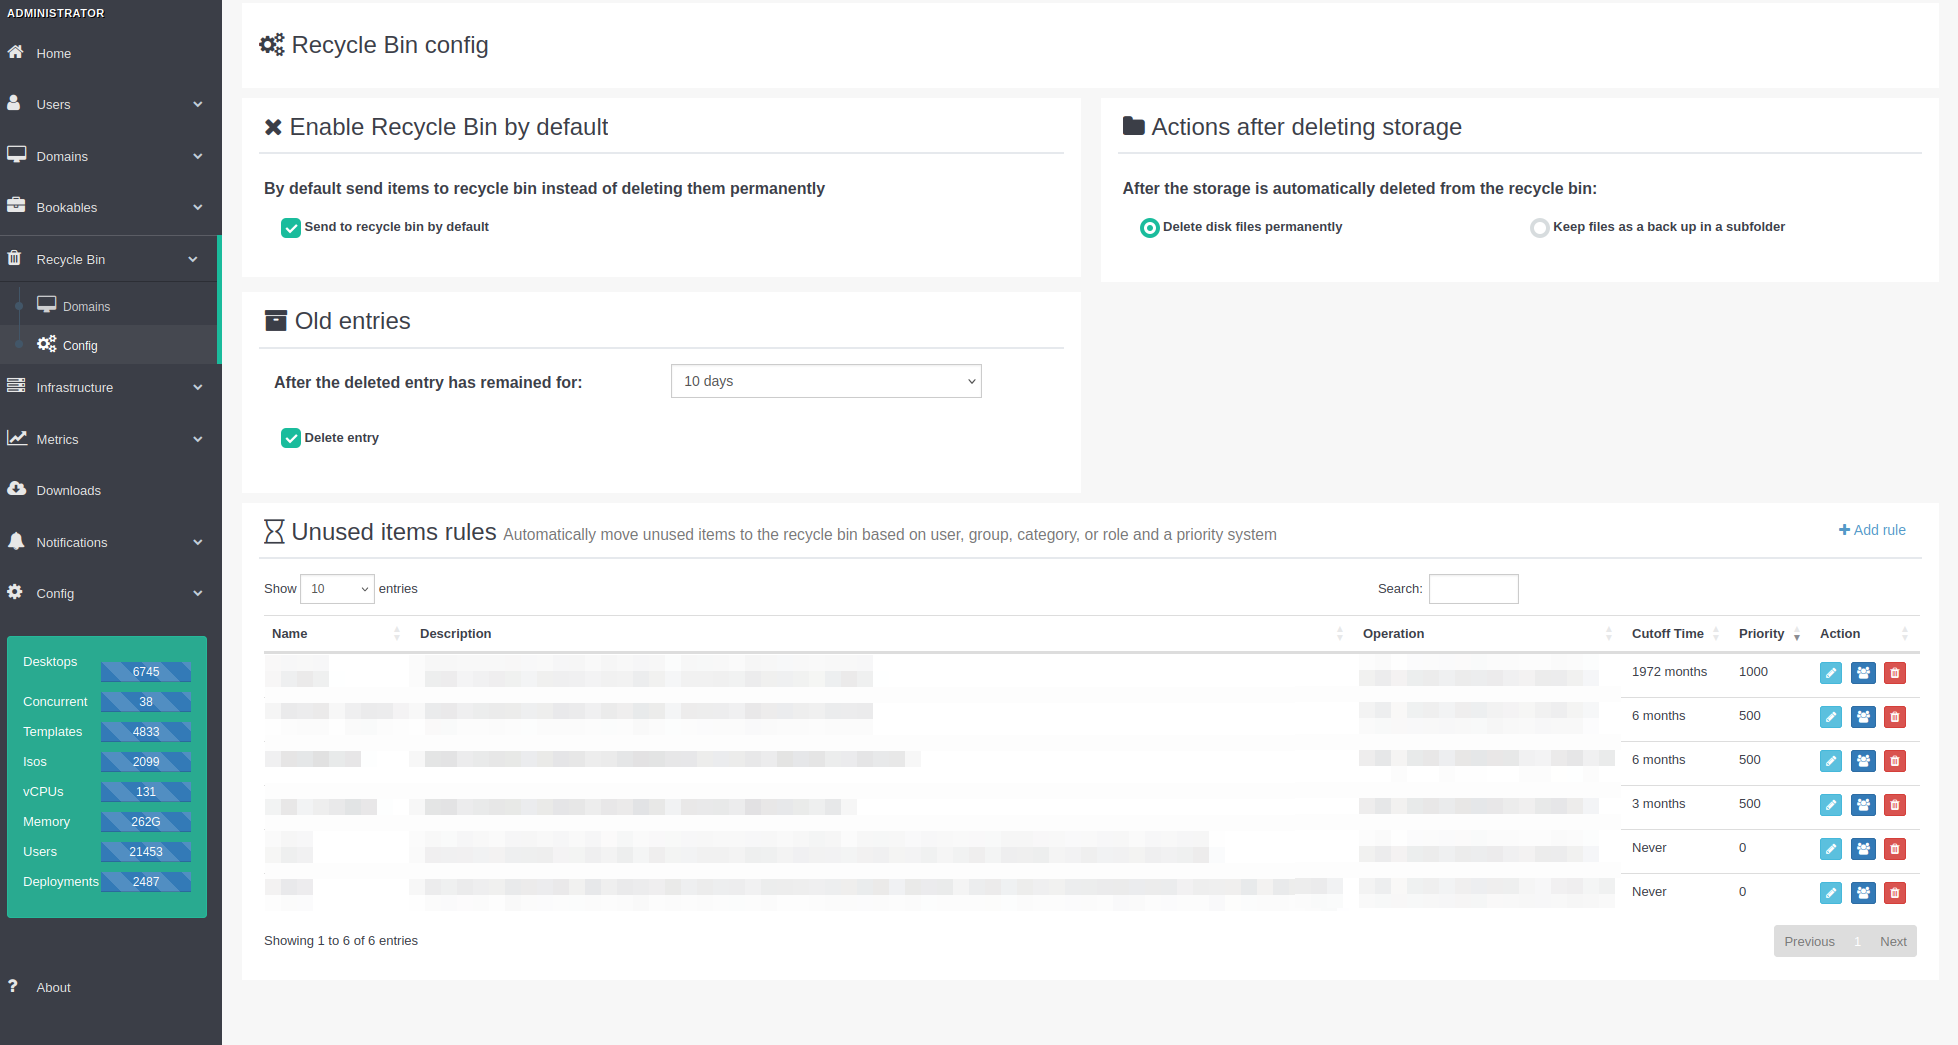Click the Add rule link
1958x1045 pixels.
(1872, 530)
